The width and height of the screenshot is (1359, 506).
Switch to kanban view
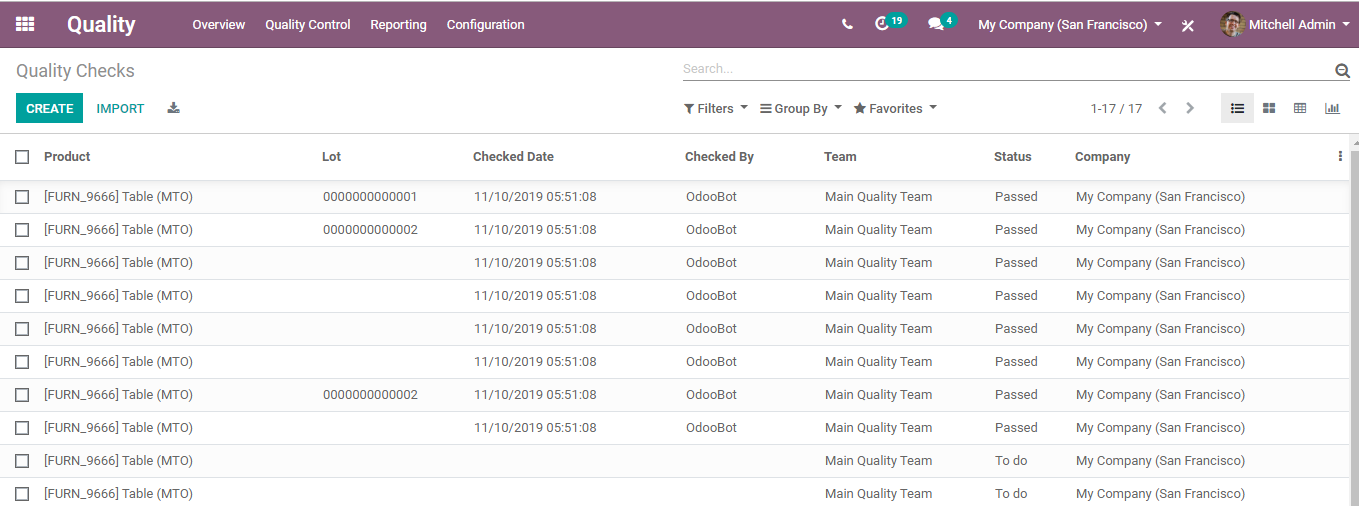click(x=1269, y=108)
